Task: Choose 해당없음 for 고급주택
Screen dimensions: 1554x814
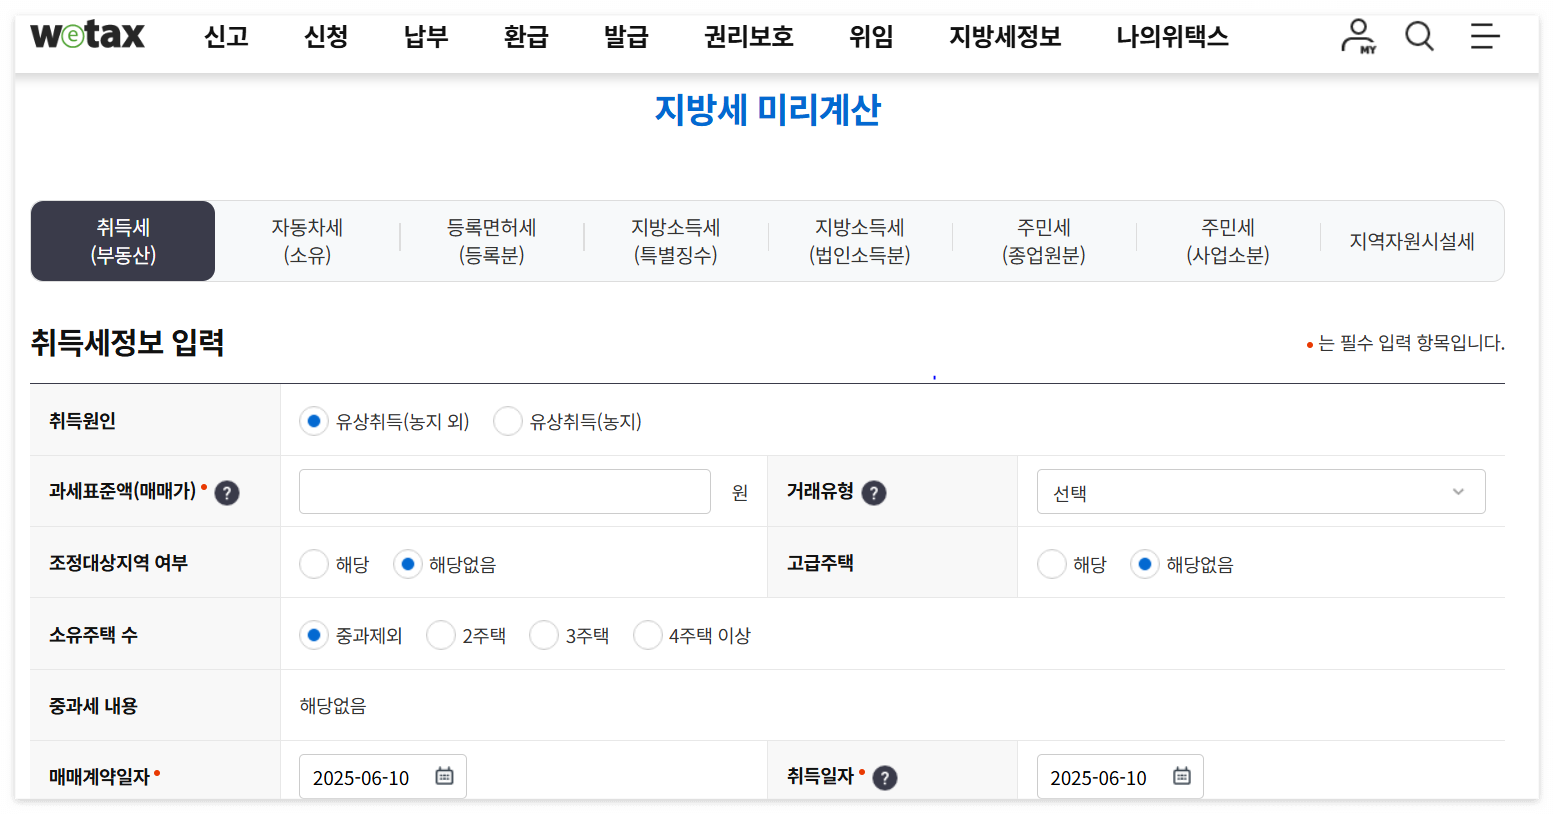Action: pyautogui.click(x=1145, y=564)
